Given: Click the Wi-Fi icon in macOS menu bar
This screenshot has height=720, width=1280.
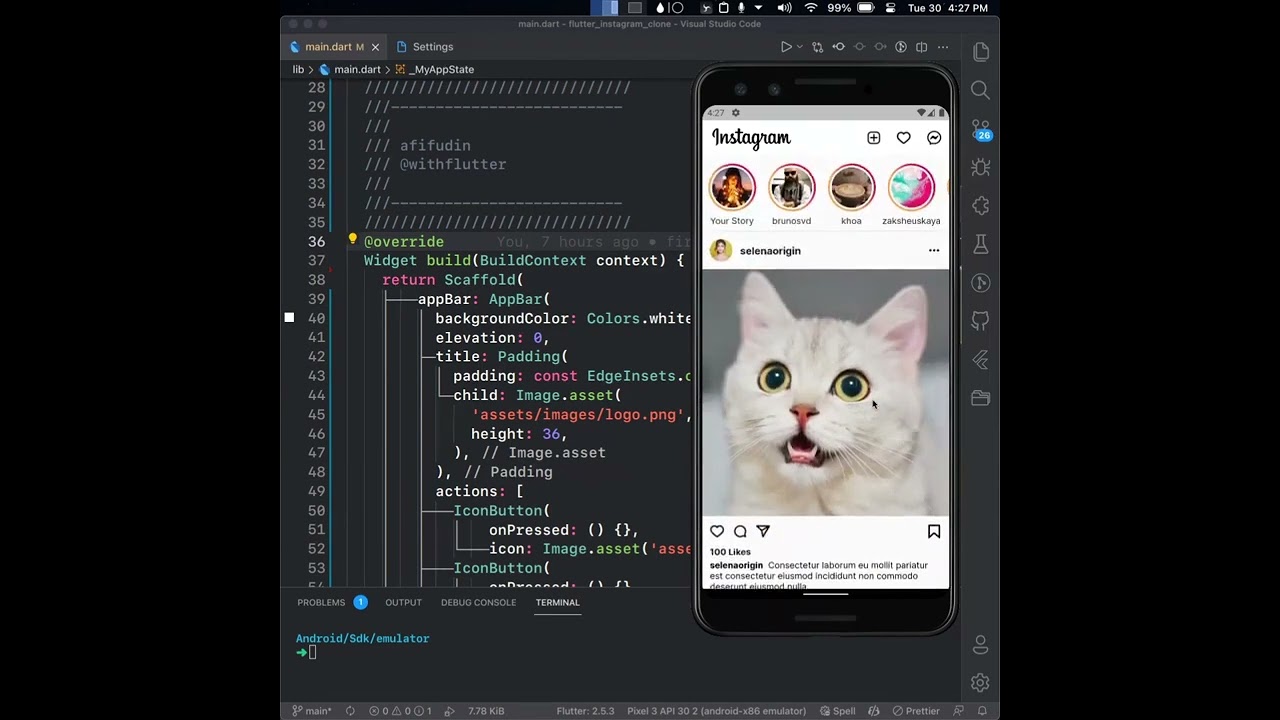Looking at the screenshot, I should [811, 8].
